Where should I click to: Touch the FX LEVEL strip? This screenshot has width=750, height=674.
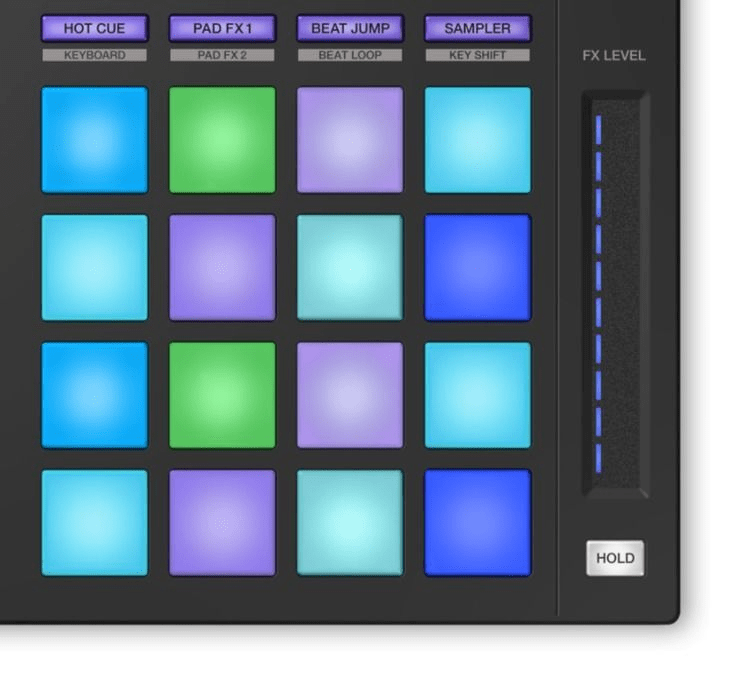tap(616, 294)
